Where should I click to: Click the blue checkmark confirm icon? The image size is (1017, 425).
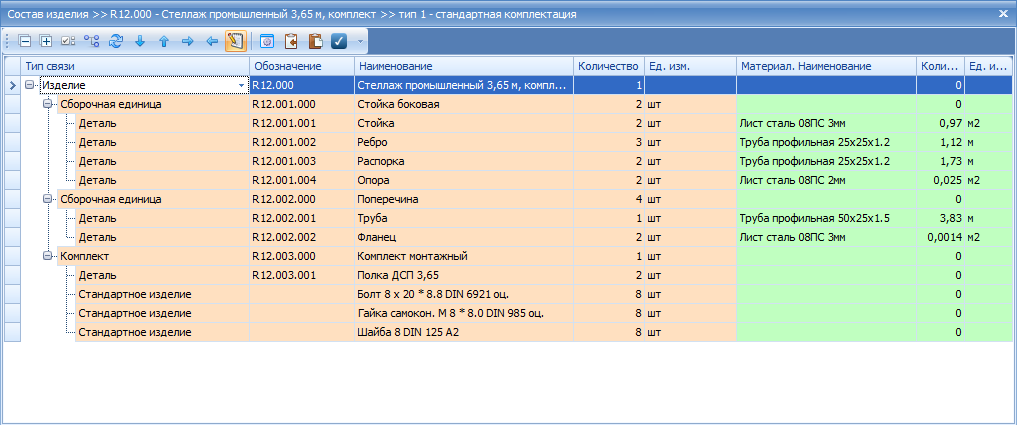point(339,42)
